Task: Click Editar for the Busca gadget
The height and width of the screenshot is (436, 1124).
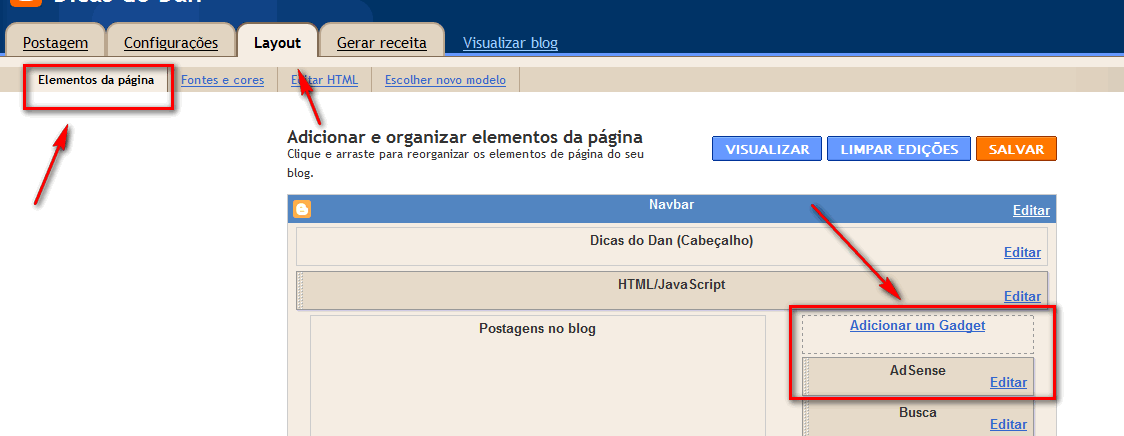Action: (1008, 425)
